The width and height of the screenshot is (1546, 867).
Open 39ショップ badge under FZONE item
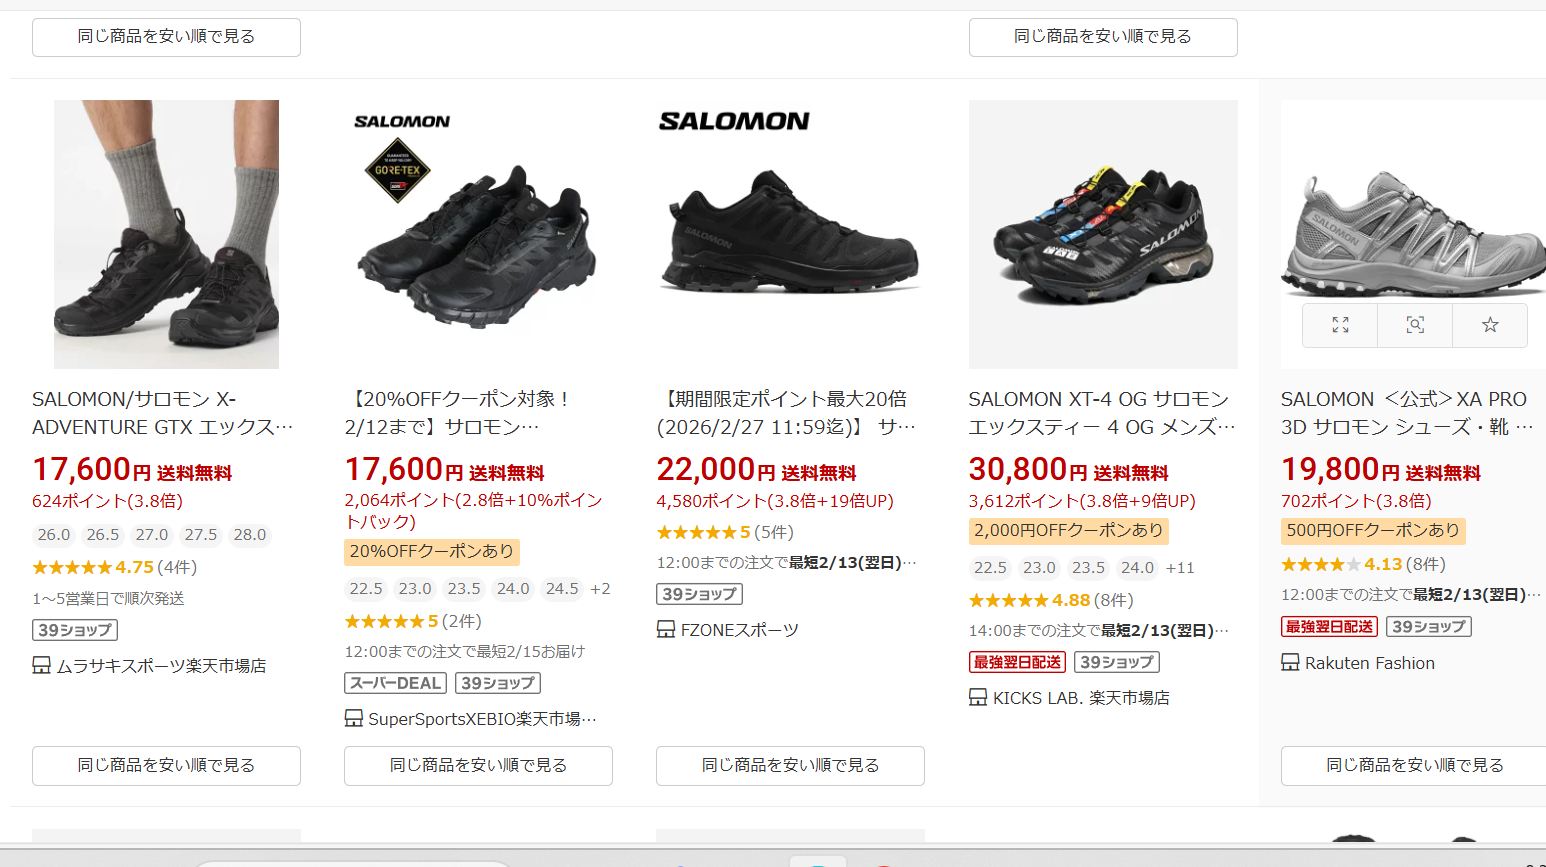coord(699,594)
